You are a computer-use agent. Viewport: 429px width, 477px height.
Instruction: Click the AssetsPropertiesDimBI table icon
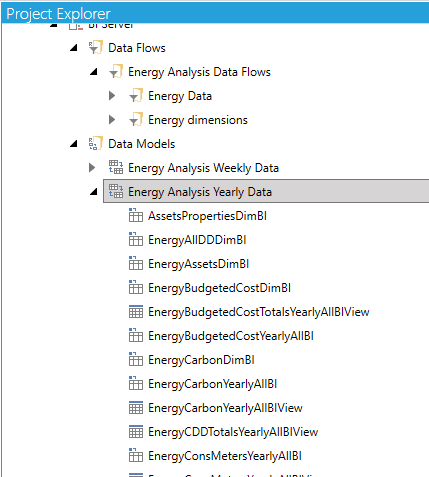click(x=136, y=215)
